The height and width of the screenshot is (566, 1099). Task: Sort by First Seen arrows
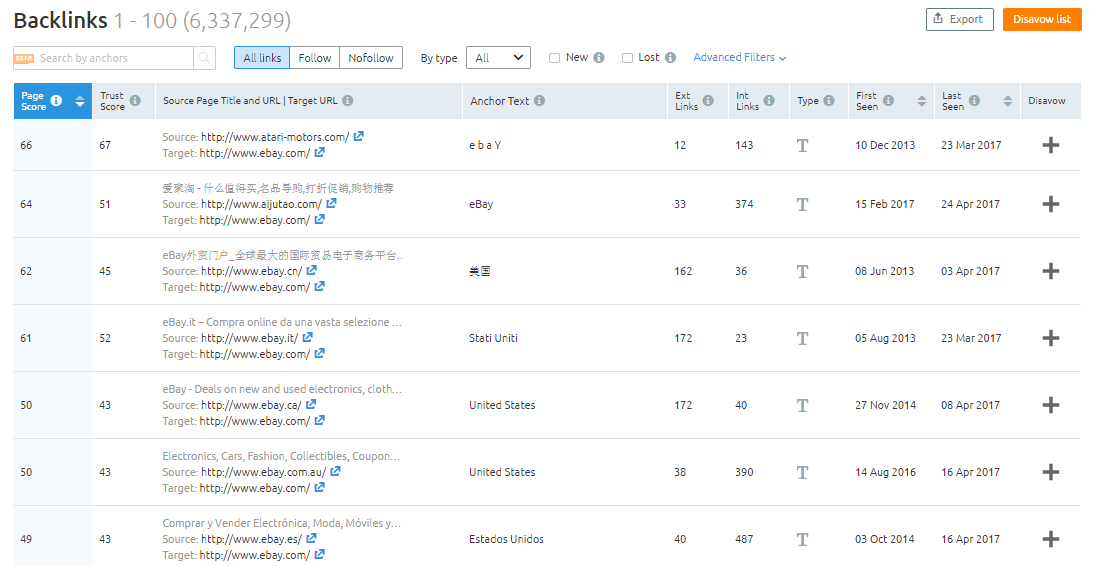click(922, 101)
